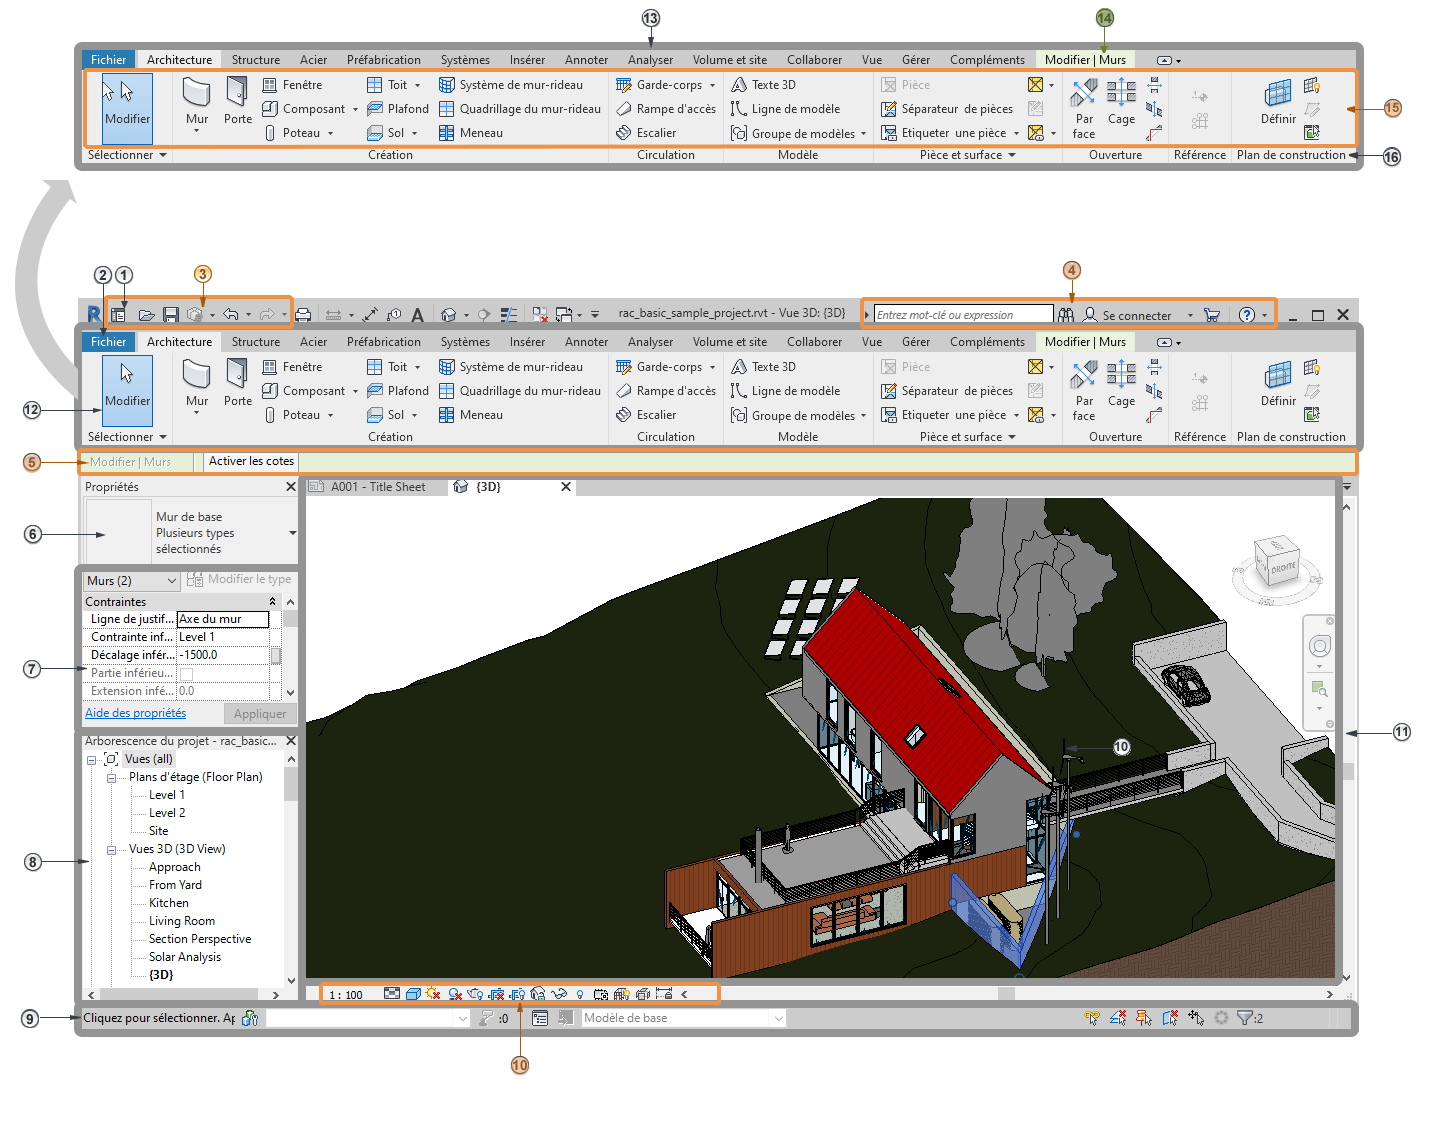The width and height of the screenshot is (1430, 1125).
Task: Open Se connecter dropdown arrow
Action: (1190, 315)
